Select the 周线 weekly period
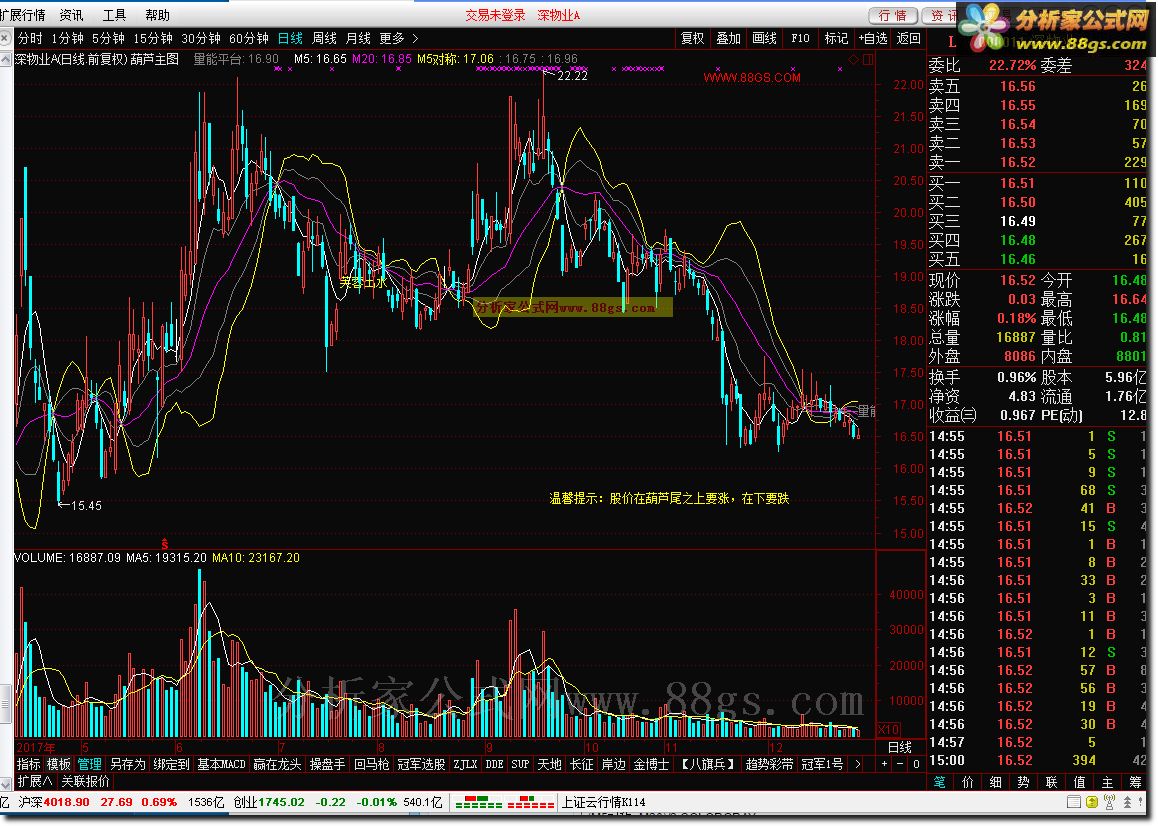Image resolution: width=1158 pixels, height=826 pixels. coord(324,38)
